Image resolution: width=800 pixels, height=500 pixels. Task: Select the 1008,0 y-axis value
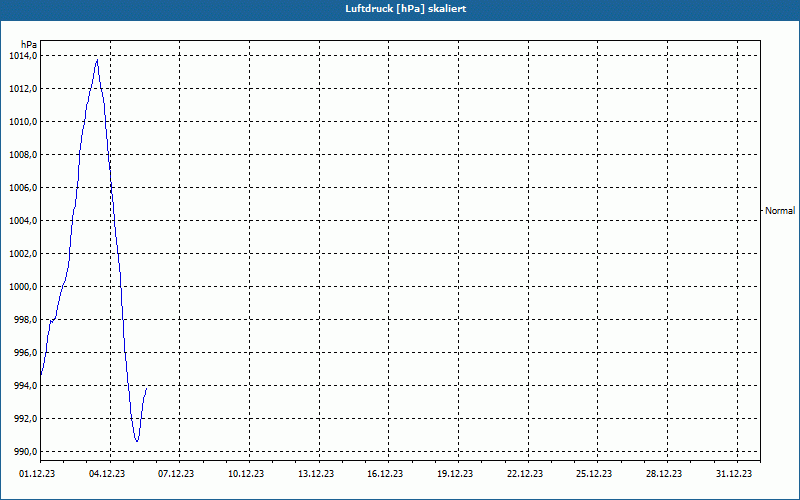tap(23, 155)
